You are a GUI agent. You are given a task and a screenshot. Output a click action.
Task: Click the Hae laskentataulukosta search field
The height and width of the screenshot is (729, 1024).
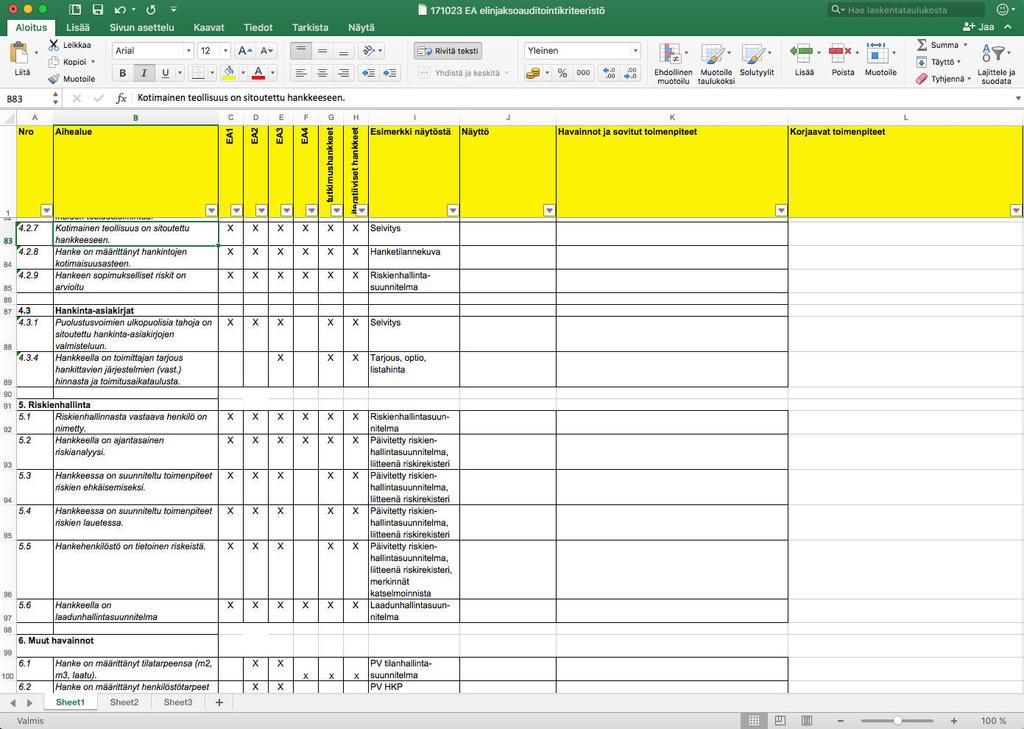906,10
